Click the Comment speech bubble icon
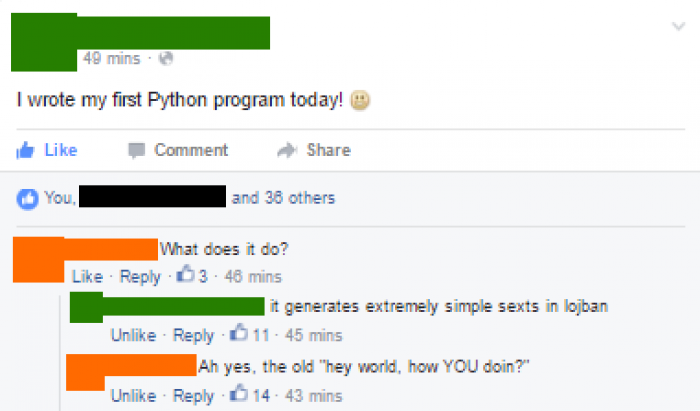700x411 pixels. [137, 150]
